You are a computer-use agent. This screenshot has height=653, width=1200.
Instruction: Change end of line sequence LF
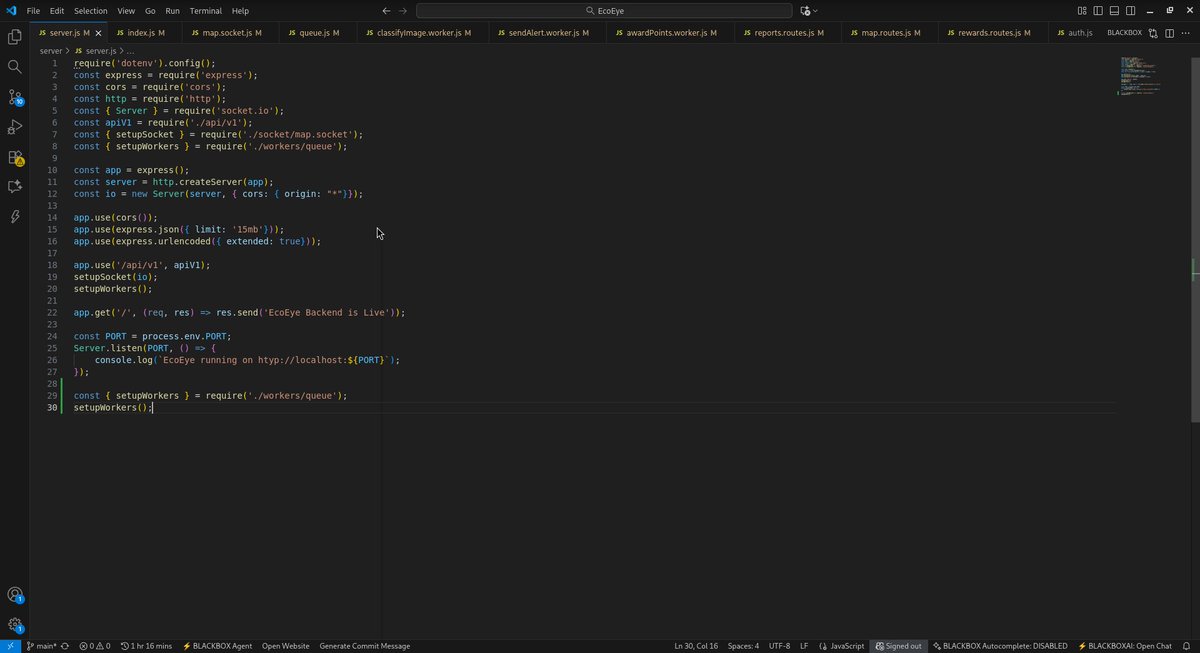point(804,646)
